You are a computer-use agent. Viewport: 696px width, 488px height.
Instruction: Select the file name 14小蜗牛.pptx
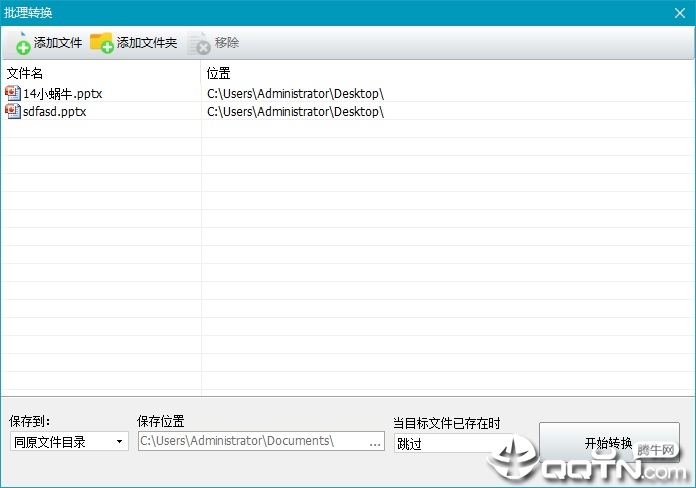tap(63, 94)
